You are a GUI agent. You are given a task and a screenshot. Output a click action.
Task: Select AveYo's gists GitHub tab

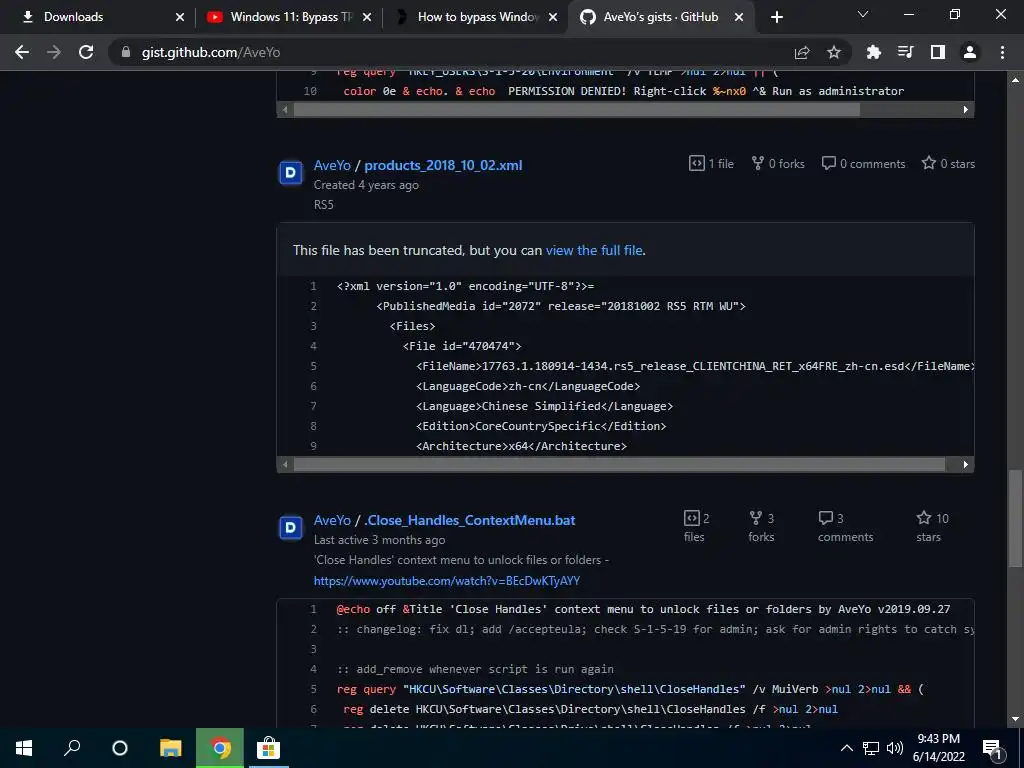coord(660,17)
